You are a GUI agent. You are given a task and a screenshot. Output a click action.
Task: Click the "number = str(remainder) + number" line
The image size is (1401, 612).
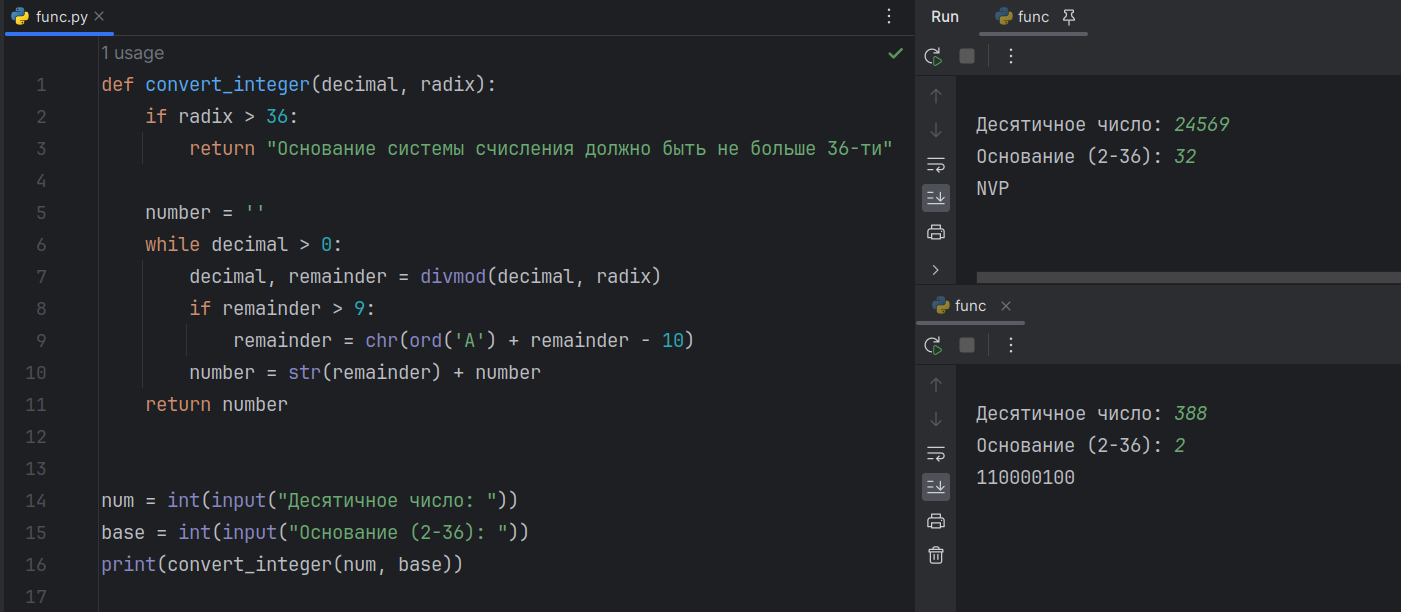365,373
